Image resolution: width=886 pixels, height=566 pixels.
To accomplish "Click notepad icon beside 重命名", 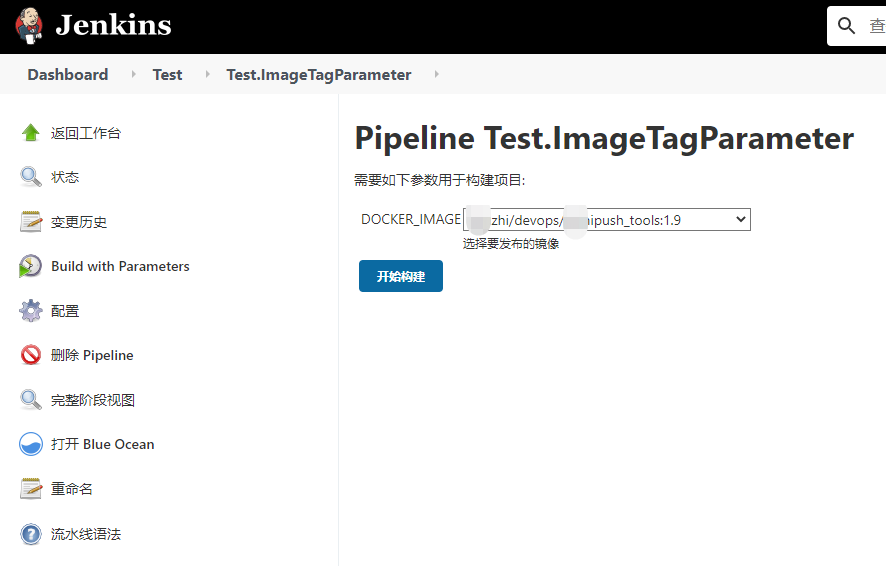I will click(31, 489).
